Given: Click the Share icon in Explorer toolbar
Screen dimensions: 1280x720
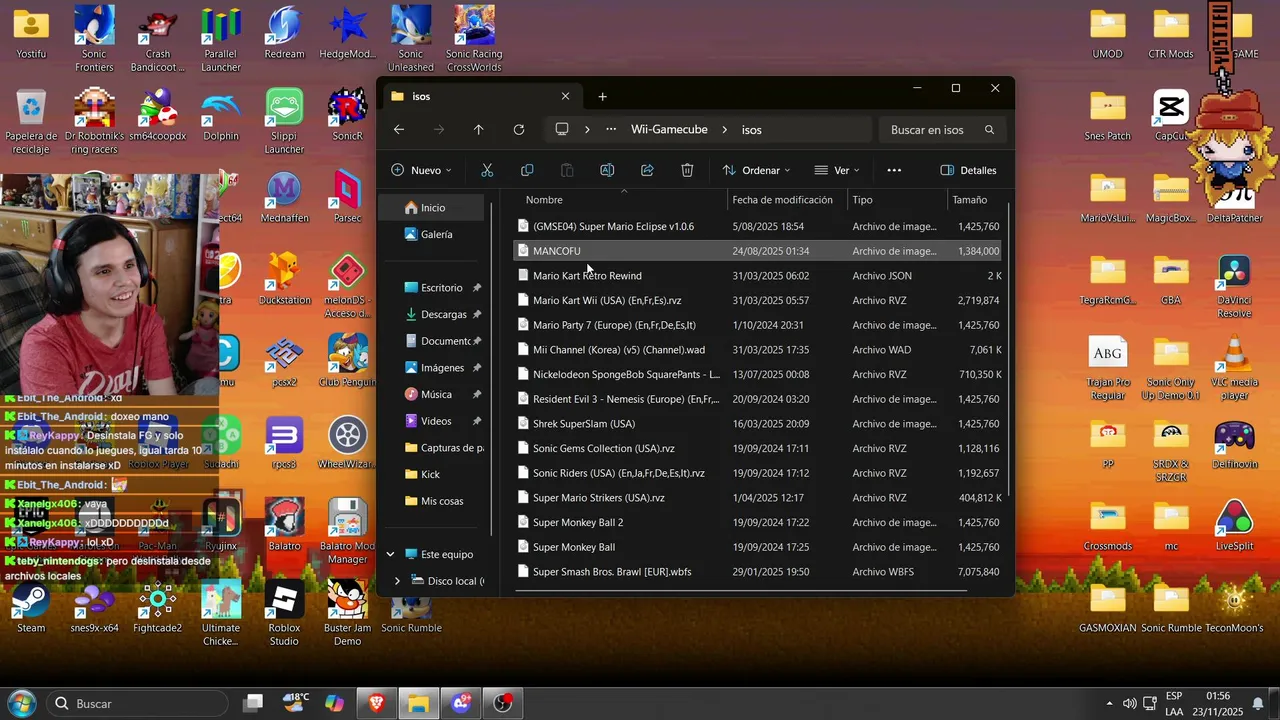Looking at the screenshot, I should click(x=647, y=170).
